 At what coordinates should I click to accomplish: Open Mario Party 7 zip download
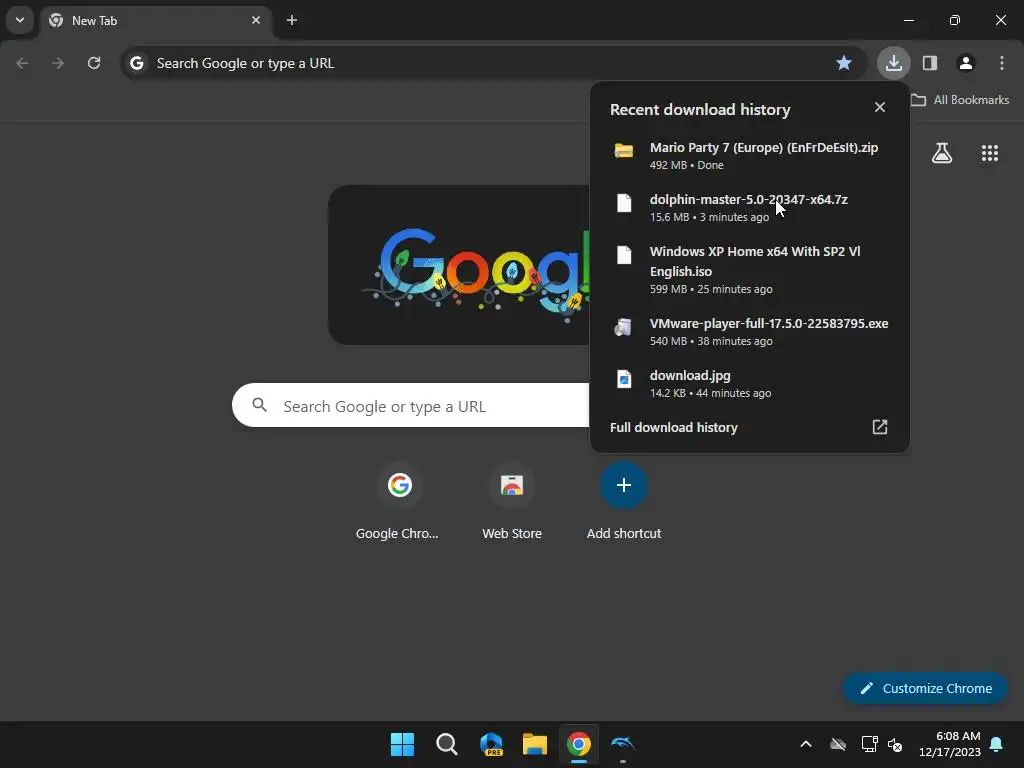pos(750,155)
